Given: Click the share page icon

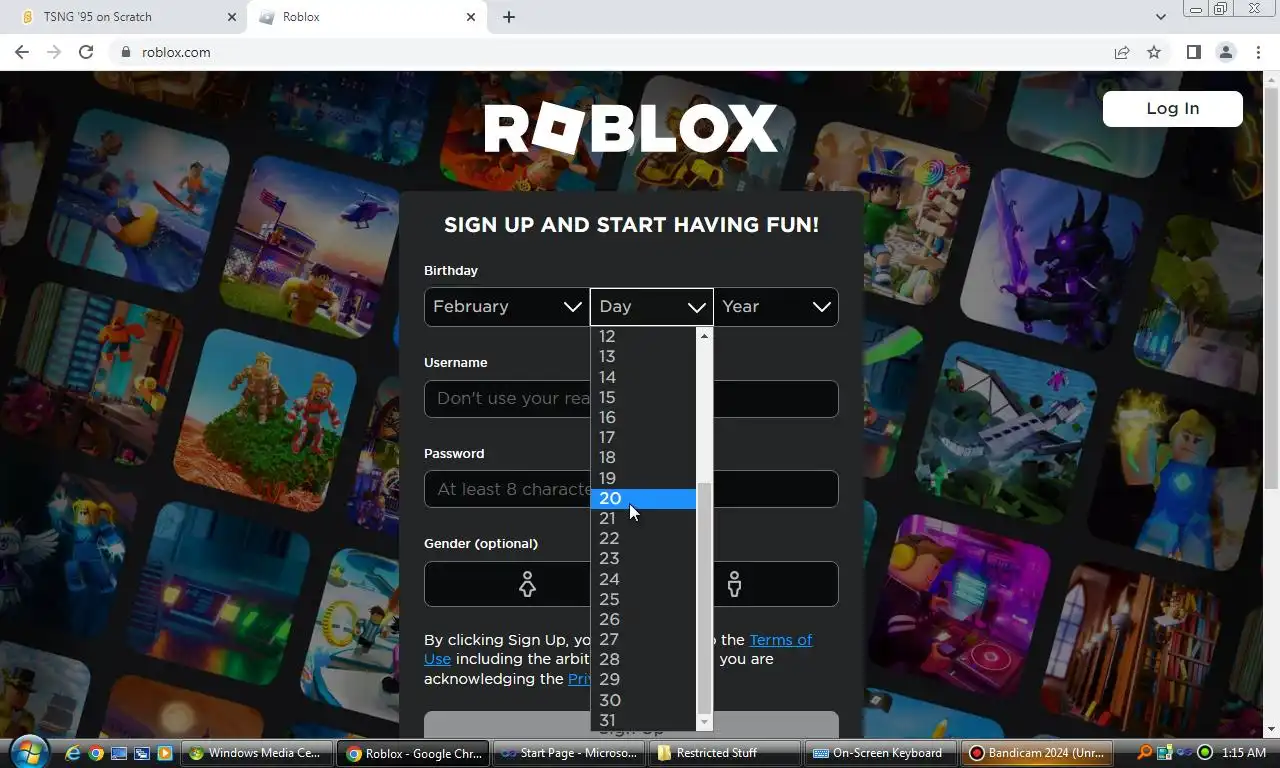Looking at the screenshot, I should coord(1122,52).
